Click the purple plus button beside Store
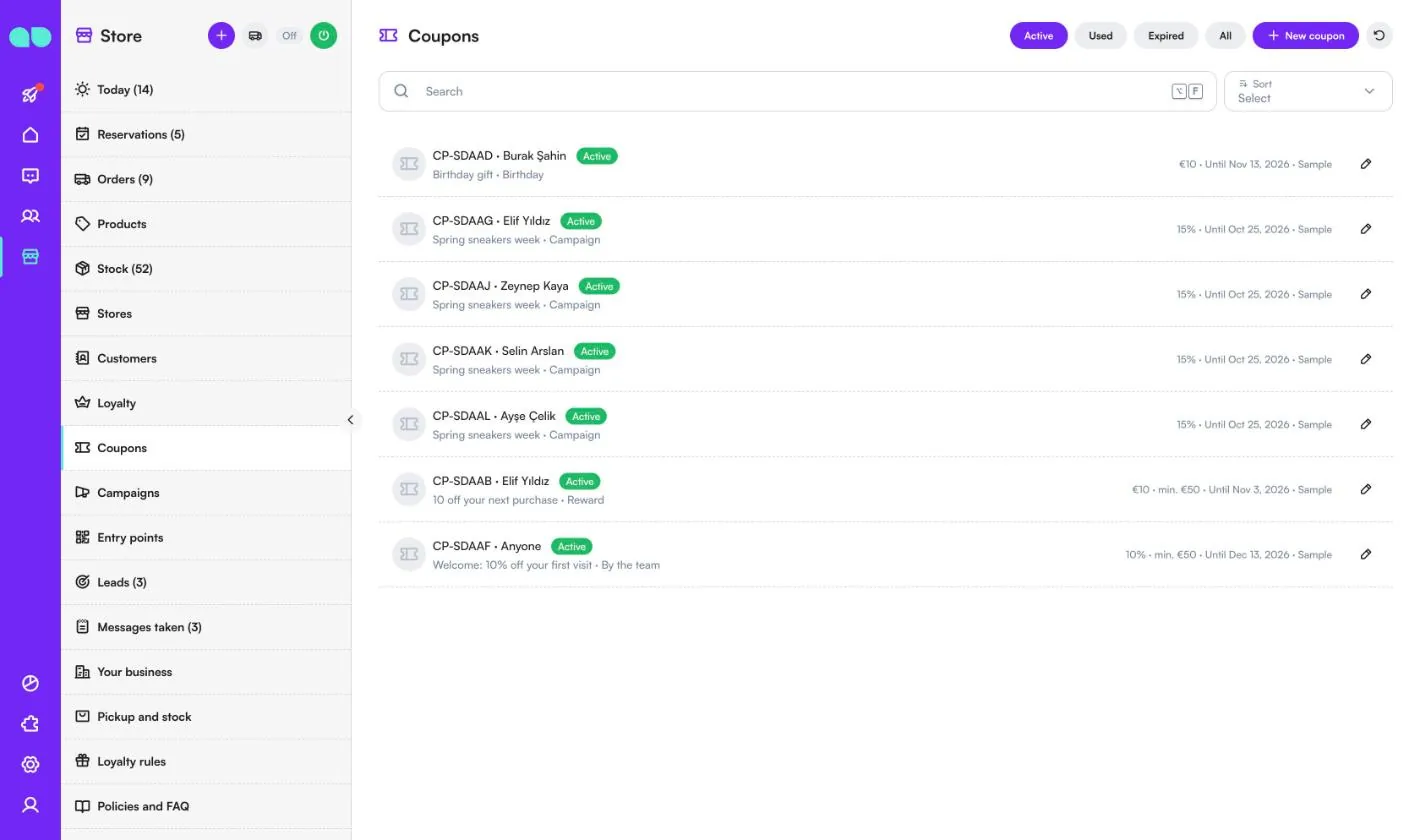1420x840 pixels. pyautogui.click(x=221, y=36)
